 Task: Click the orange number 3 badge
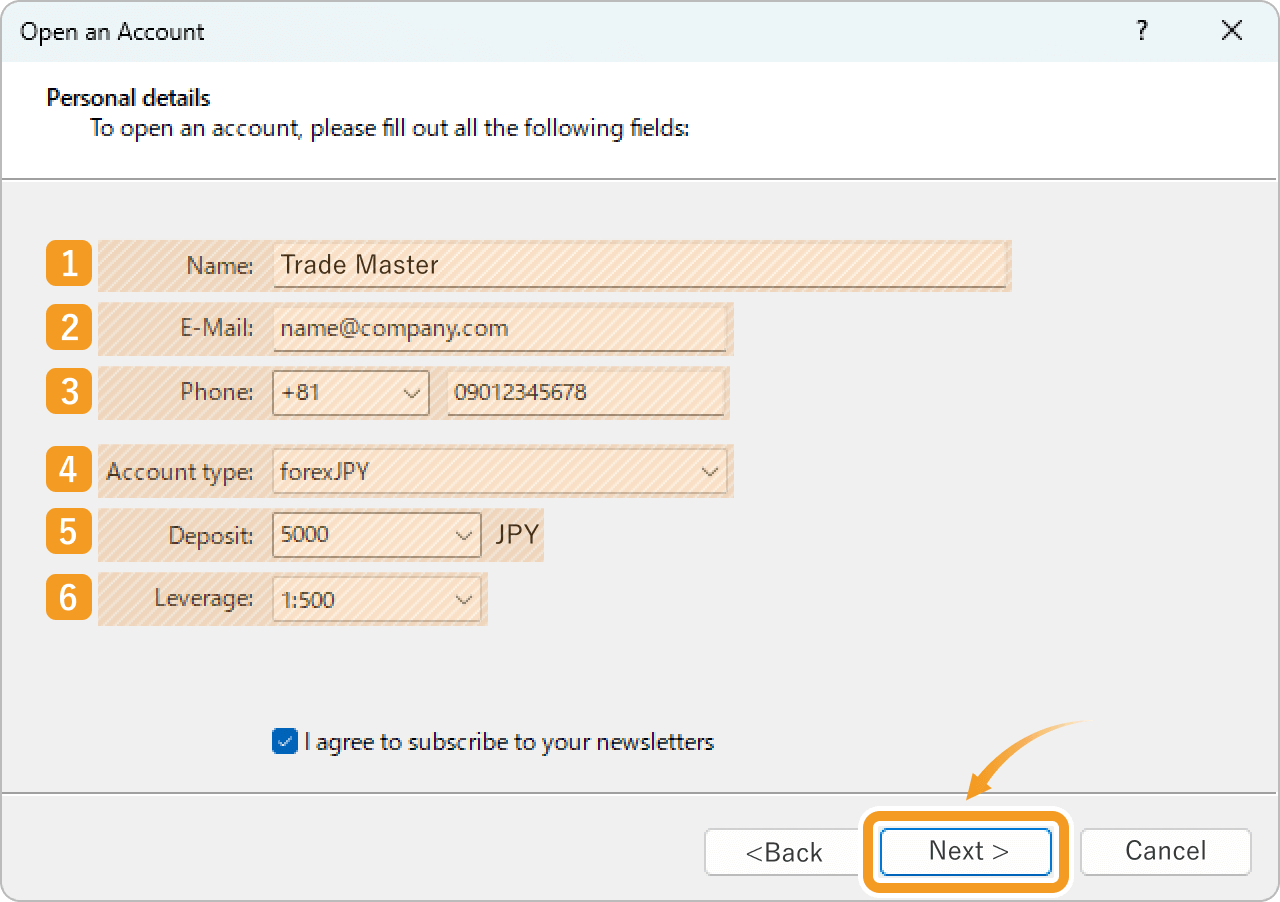[x=69, y=391]
